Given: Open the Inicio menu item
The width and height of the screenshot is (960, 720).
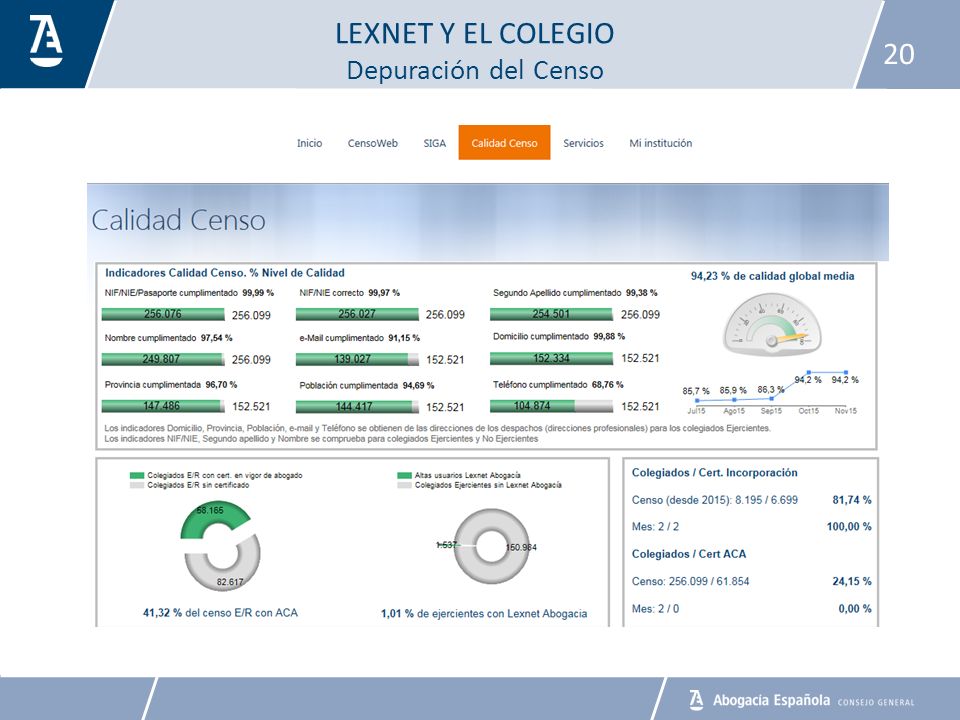Looking at the screenshot, I should [x=309, y=143].
